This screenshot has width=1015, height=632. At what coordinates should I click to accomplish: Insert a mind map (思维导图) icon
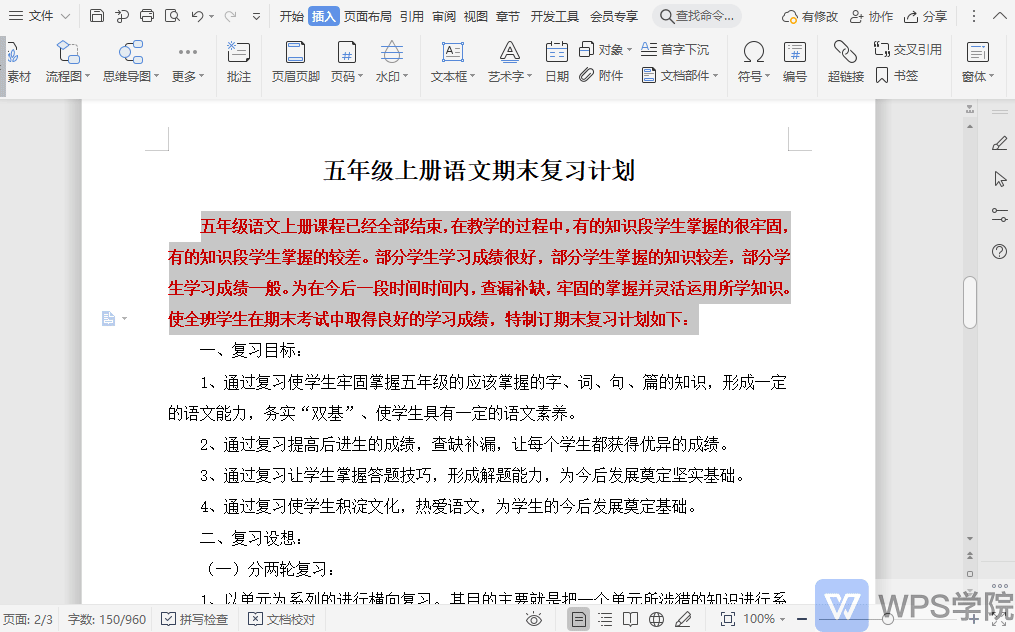coord(131,52)
